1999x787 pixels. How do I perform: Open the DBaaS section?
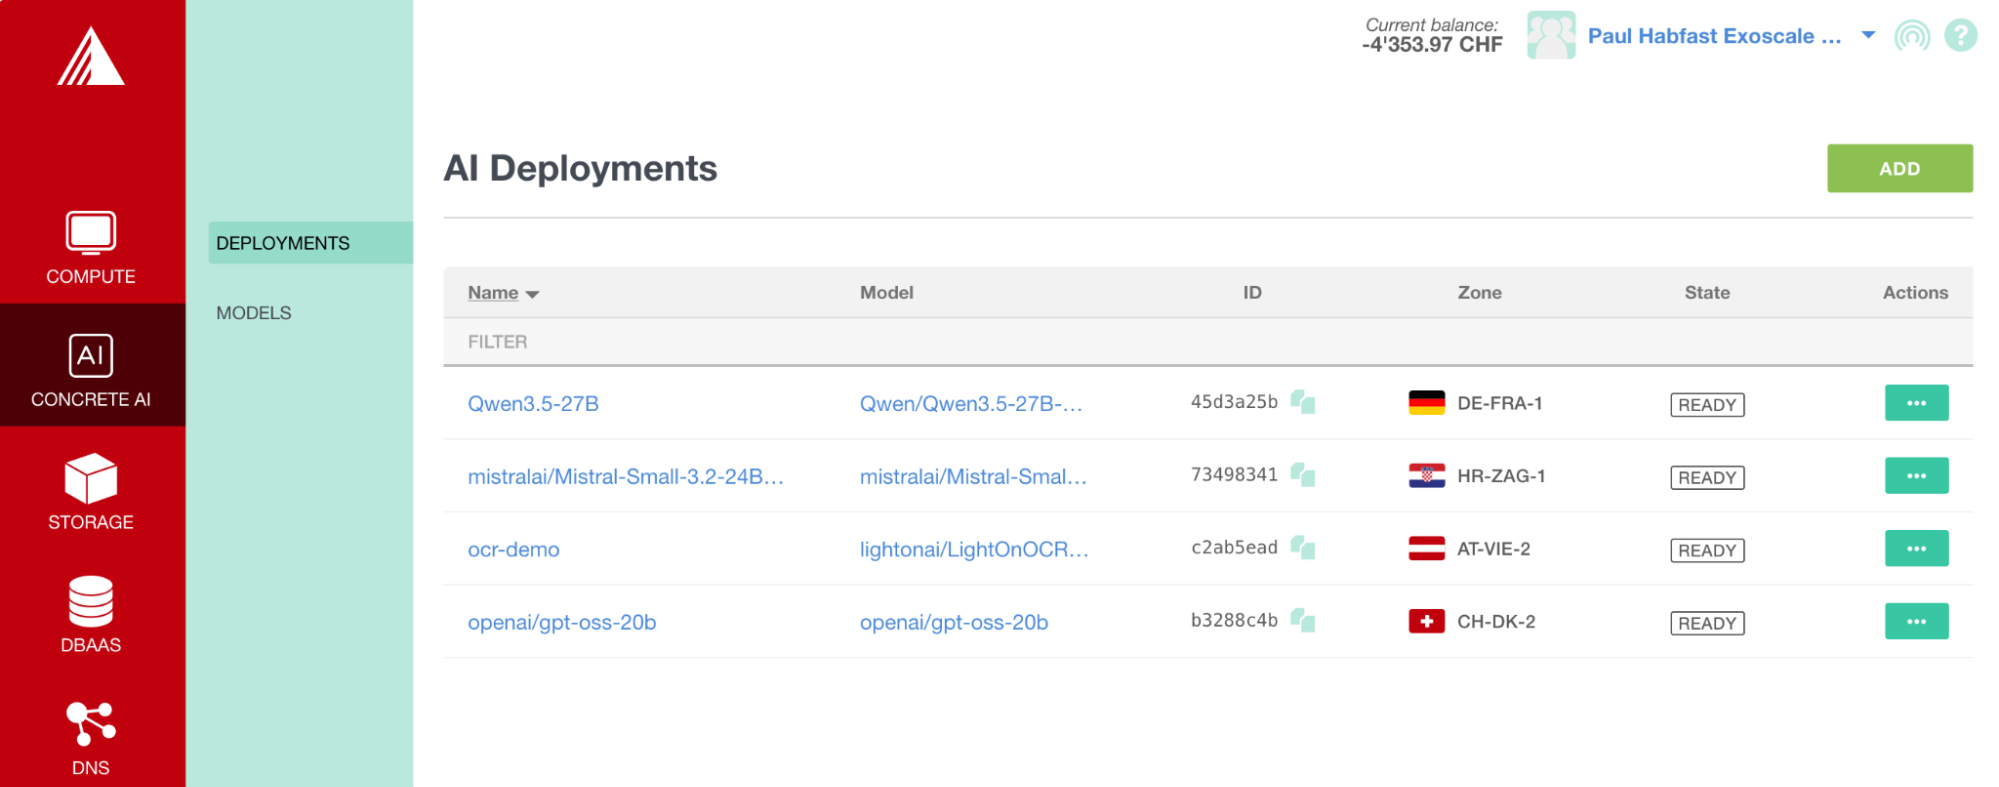91,615
